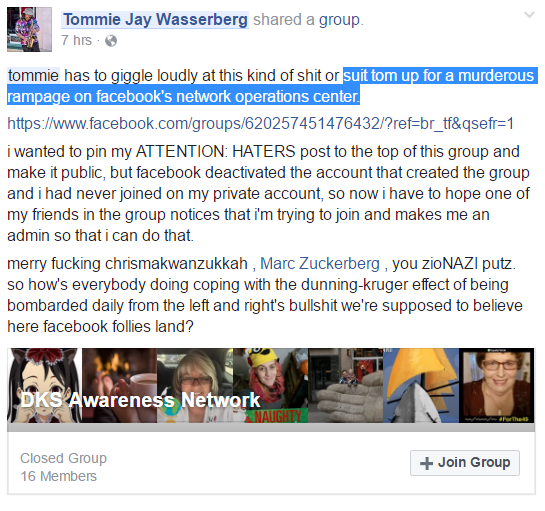Open Tommie Jay Wasserberg profile name link
The height and width of the screenshot is (511, 545).
[x=155, y=19]
